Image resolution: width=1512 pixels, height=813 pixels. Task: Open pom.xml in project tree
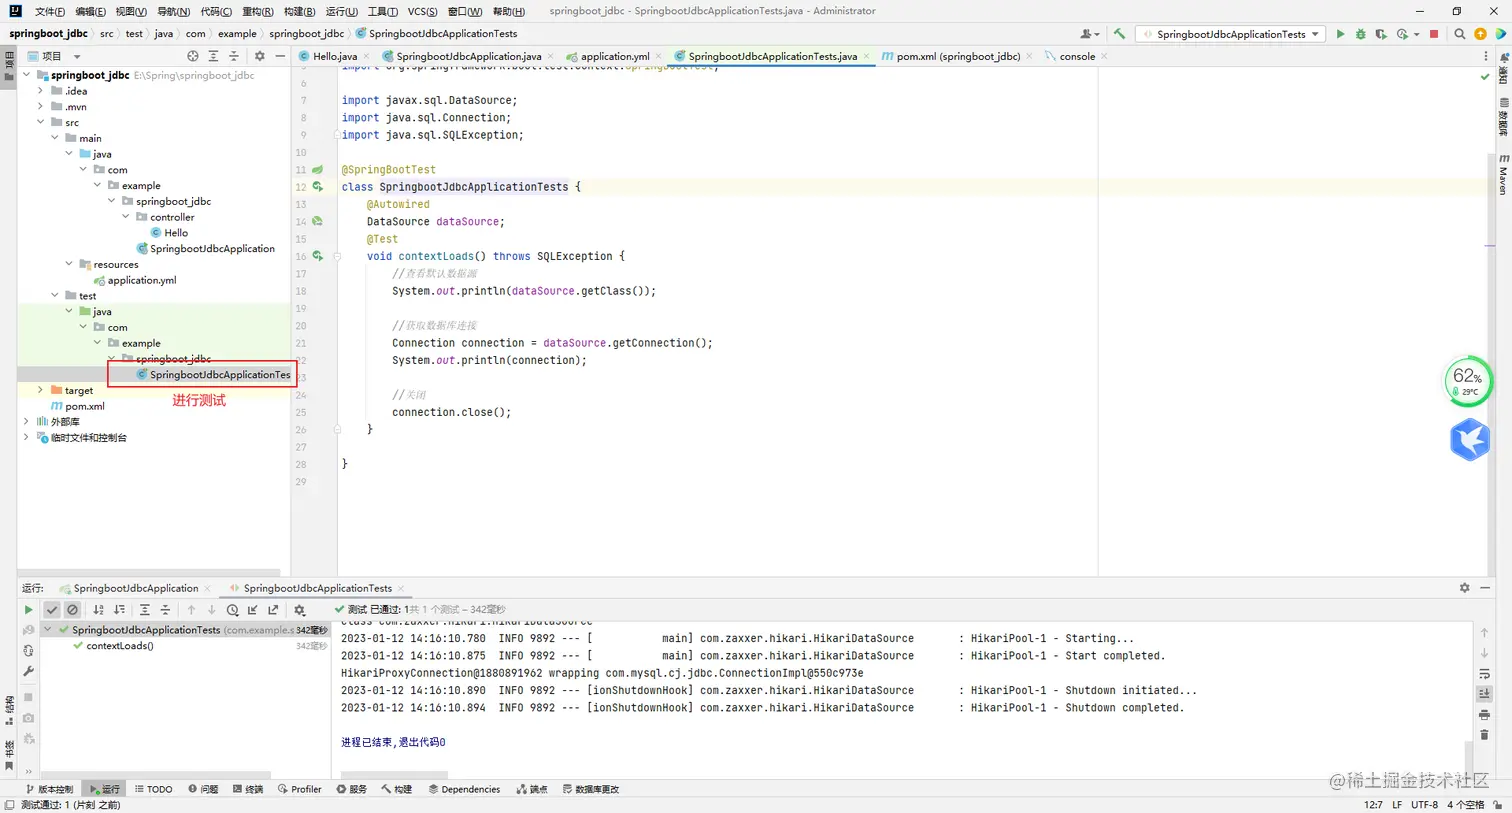(85, 406)
